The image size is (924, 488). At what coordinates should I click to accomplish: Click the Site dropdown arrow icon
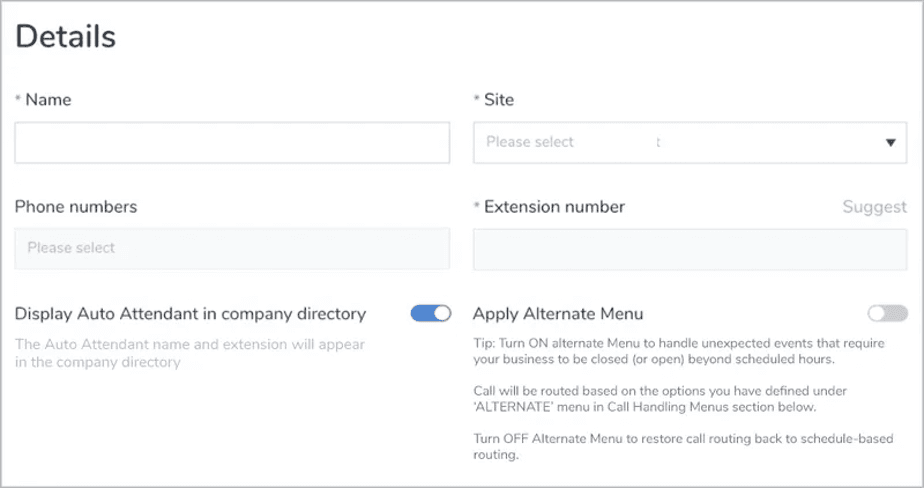coord(890,143)
